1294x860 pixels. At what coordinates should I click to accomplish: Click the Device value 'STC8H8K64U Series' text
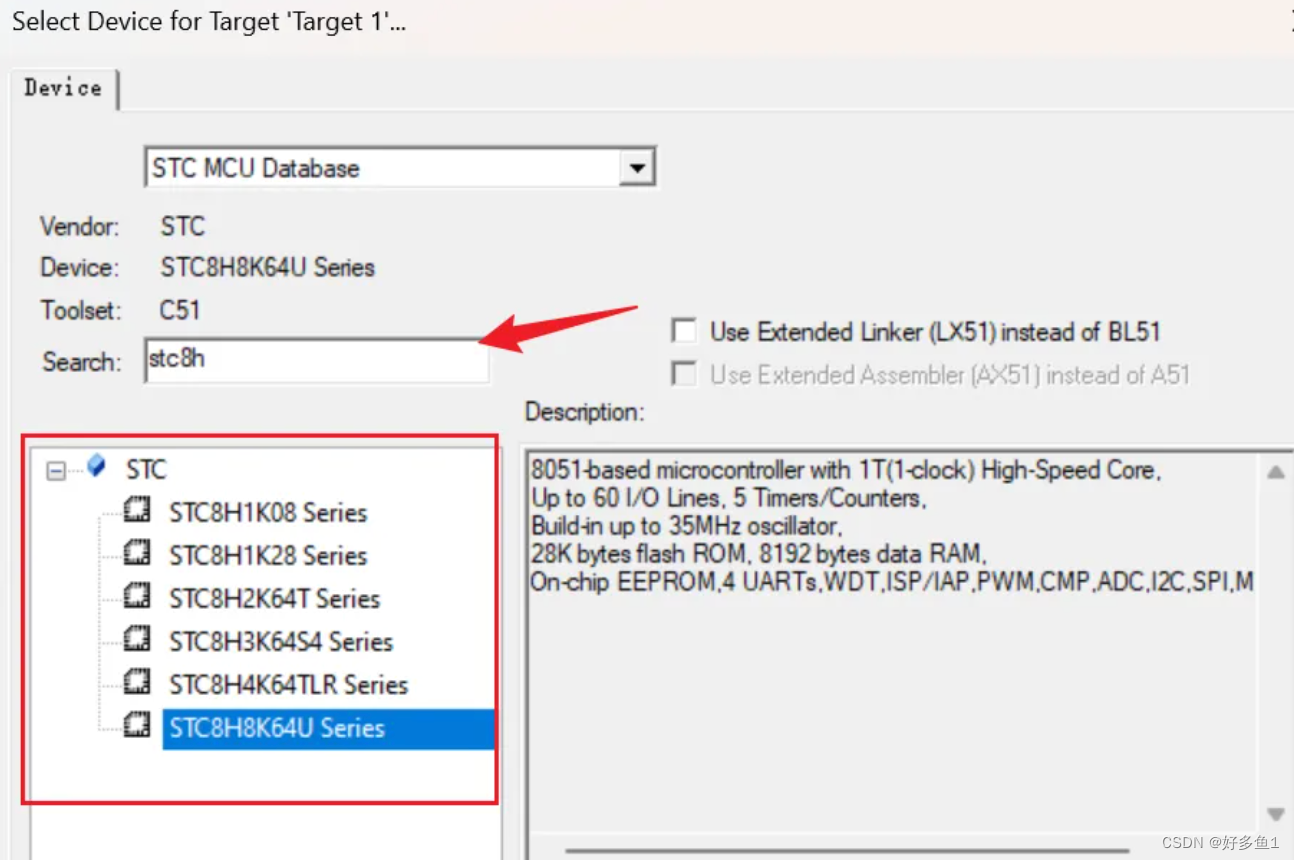pyautogui.click(x=267, y=268)
